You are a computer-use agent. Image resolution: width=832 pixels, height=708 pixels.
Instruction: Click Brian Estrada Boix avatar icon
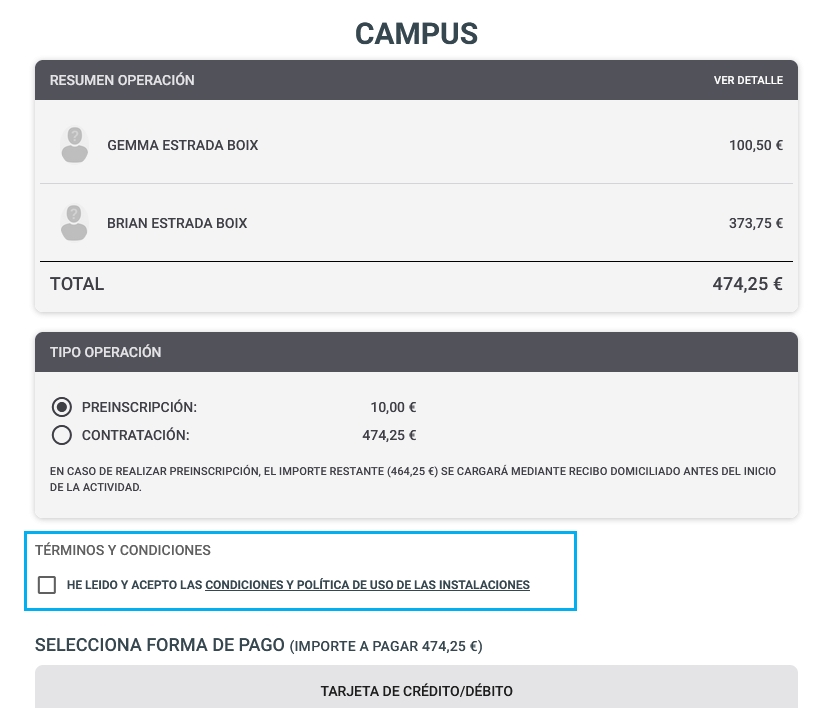pos(74,222)
